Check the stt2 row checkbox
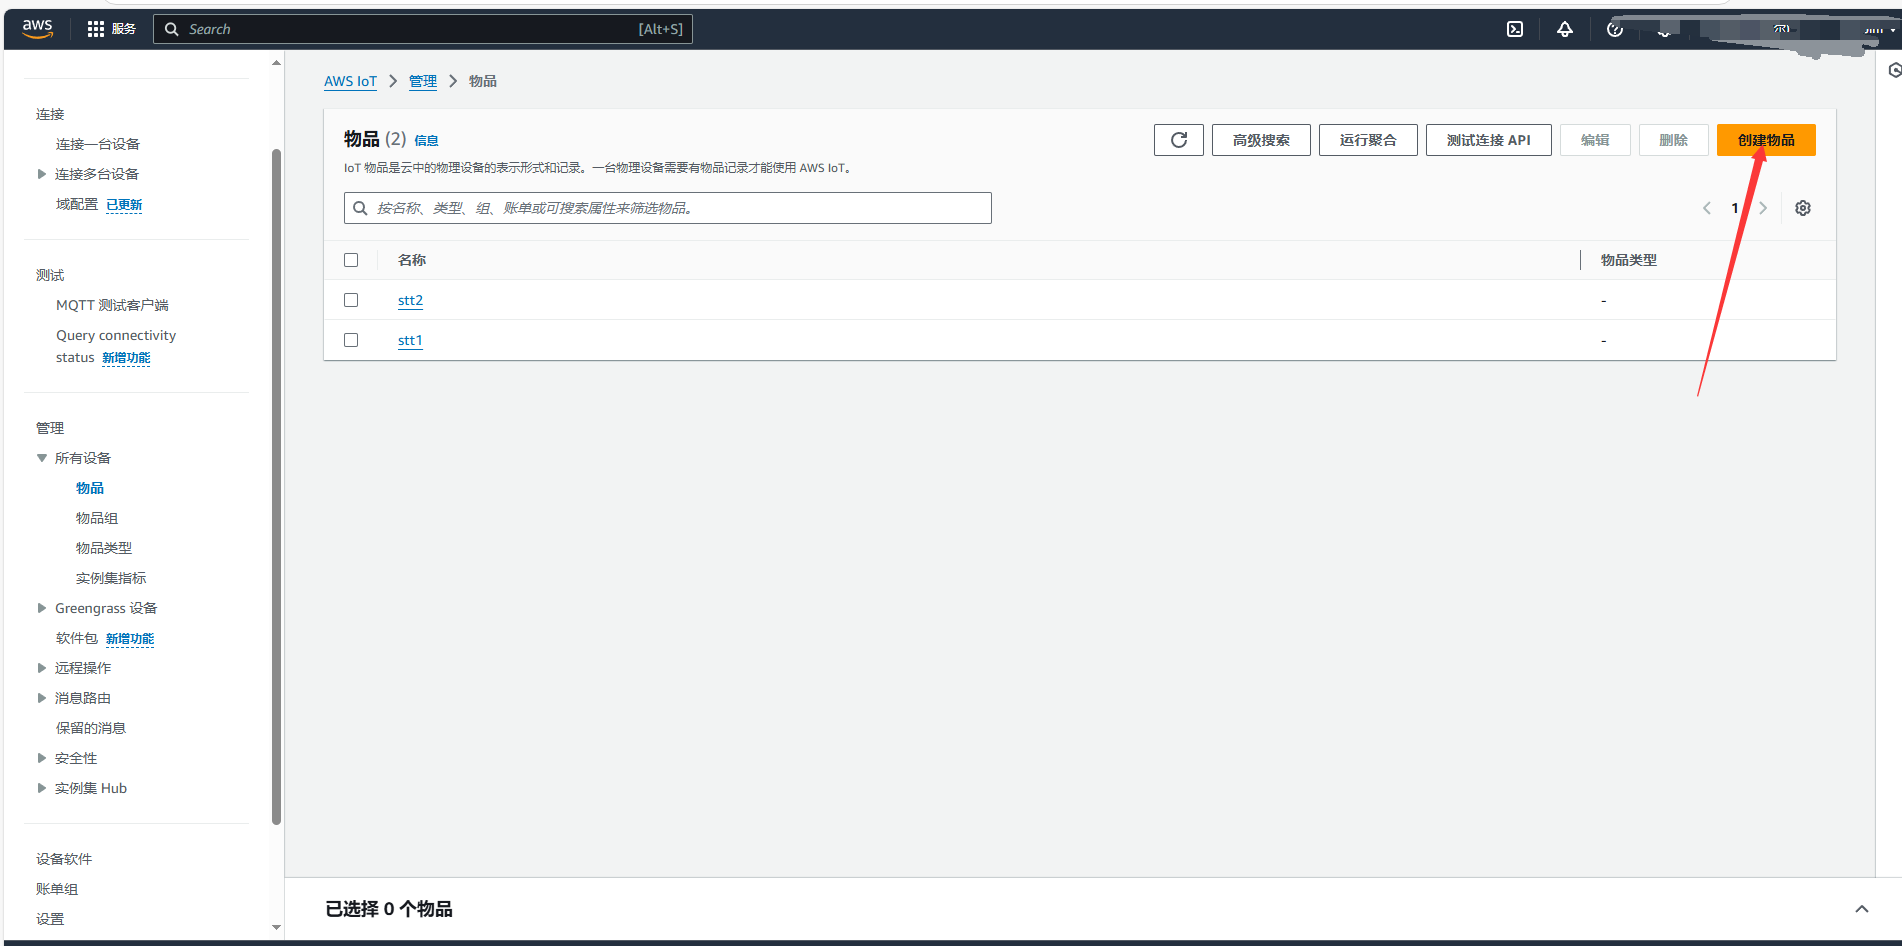The image size is (1902, 946). 351,300
